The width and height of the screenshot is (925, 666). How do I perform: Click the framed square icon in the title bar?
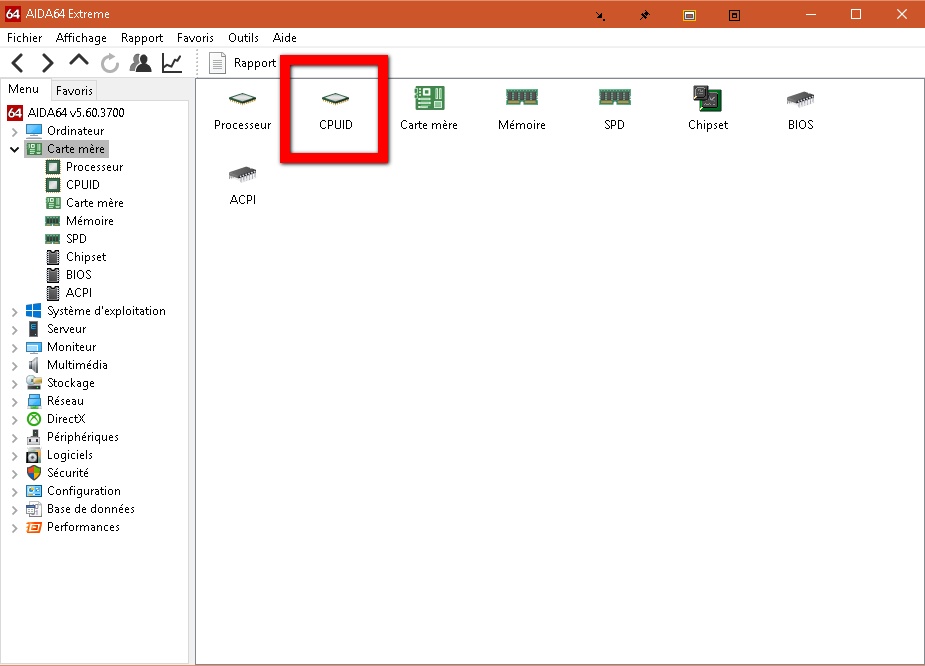pos(734,15)
